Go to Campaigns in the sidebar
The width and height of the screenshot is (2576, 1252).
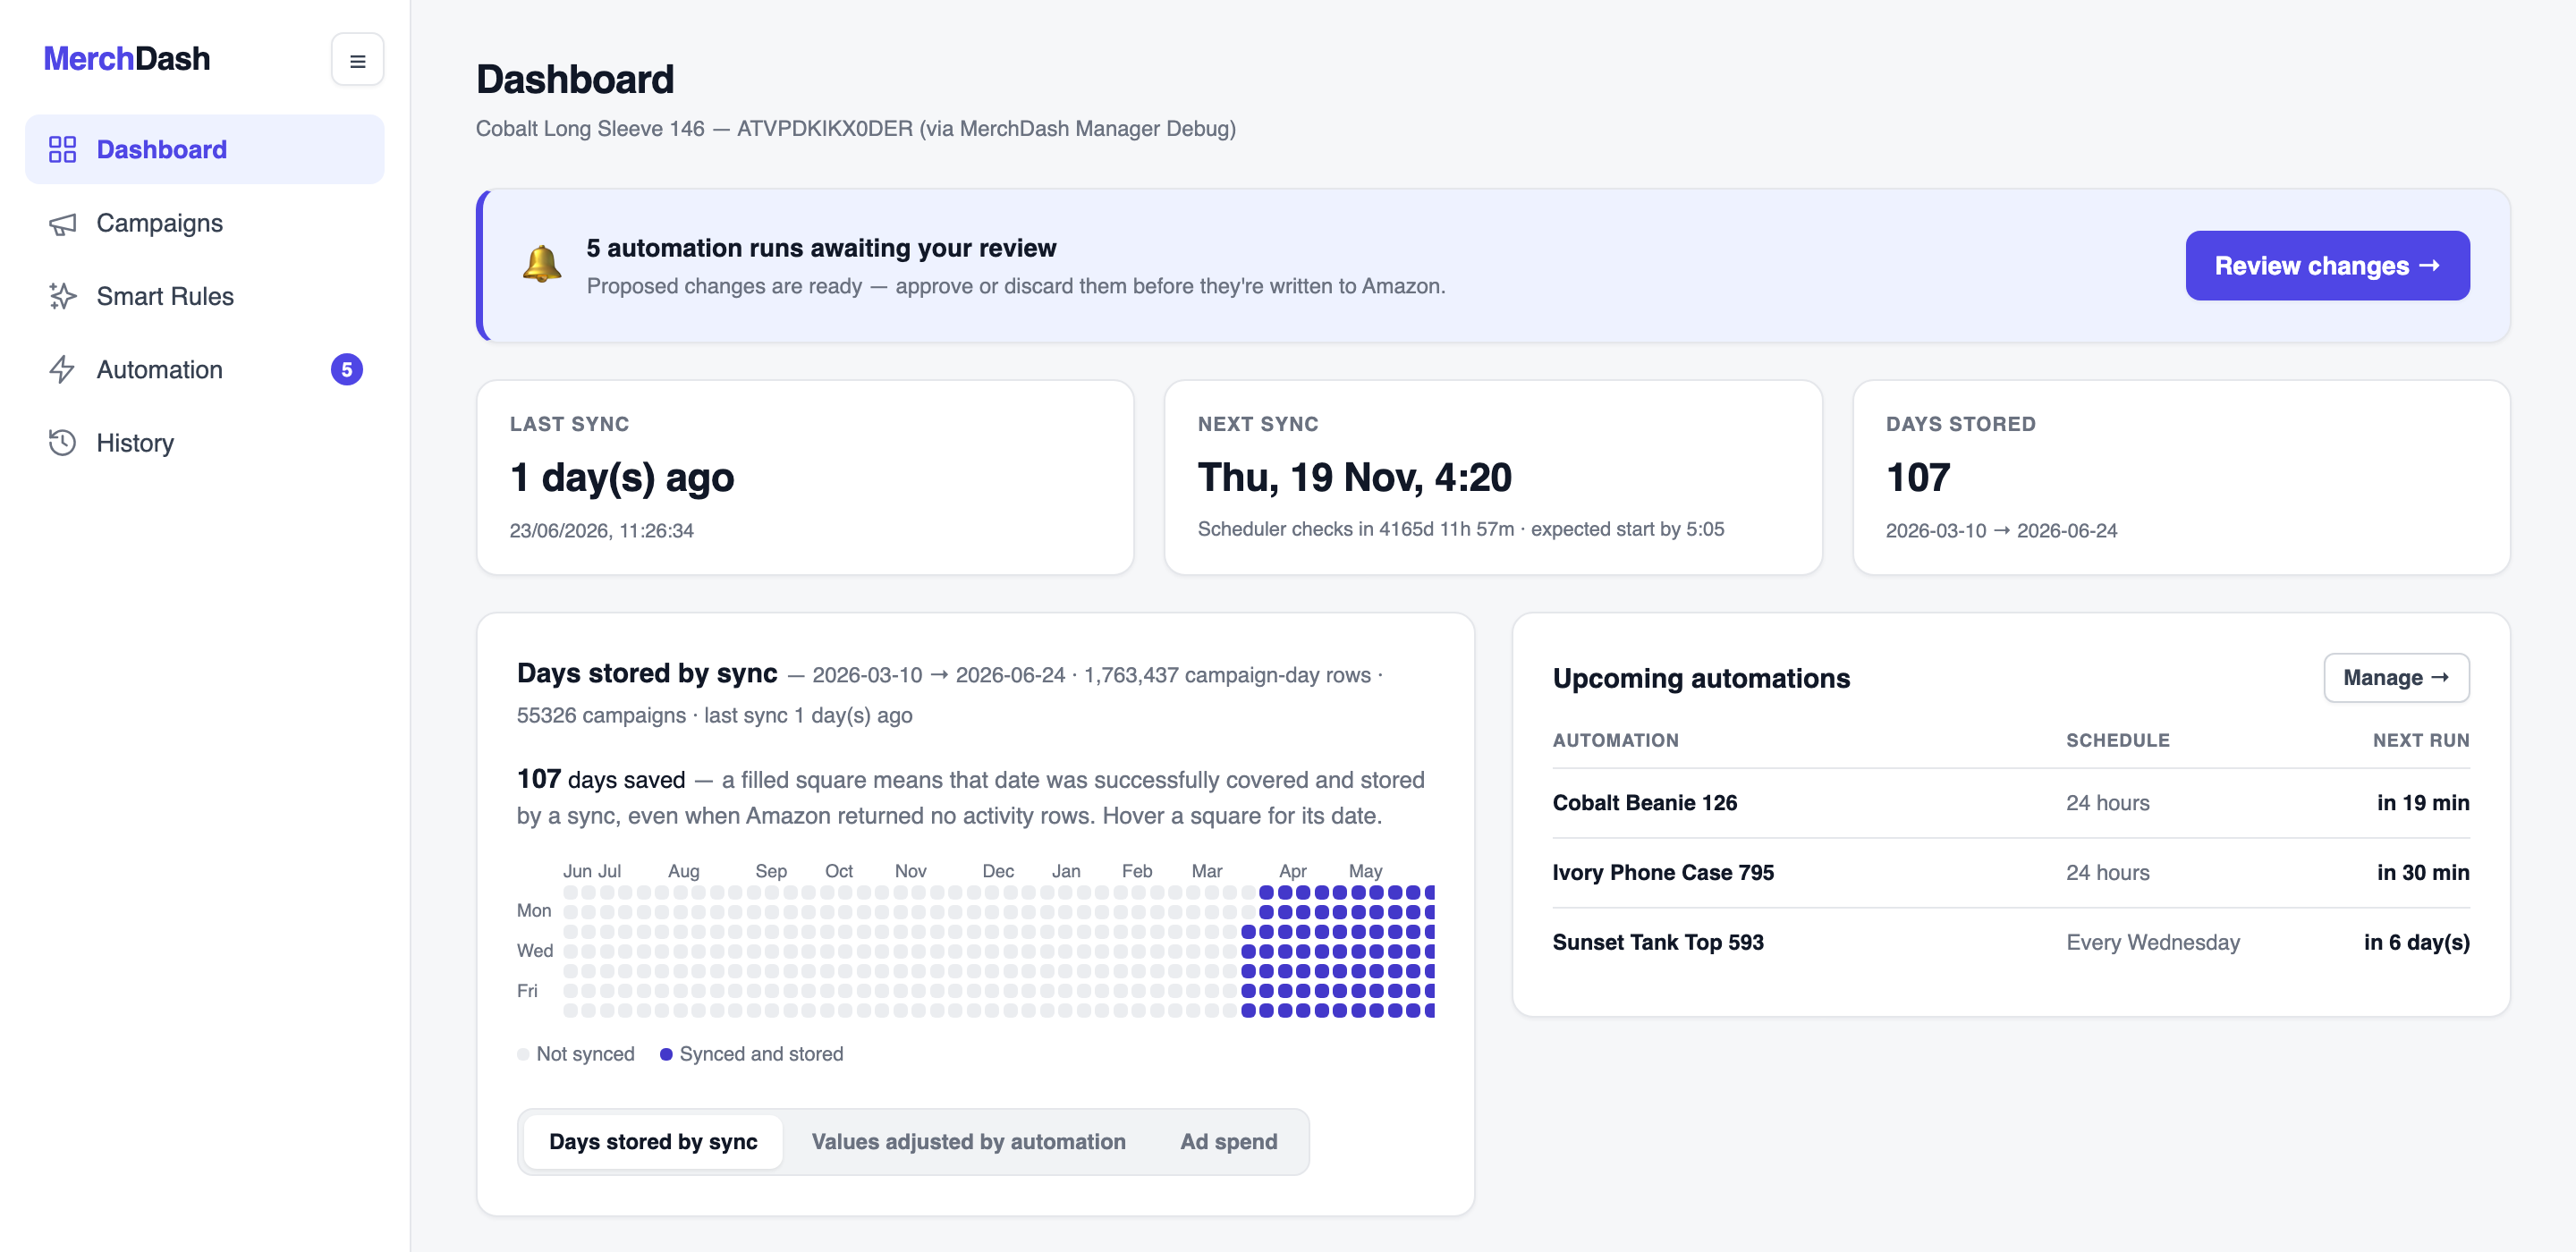[x=204, y=223]
